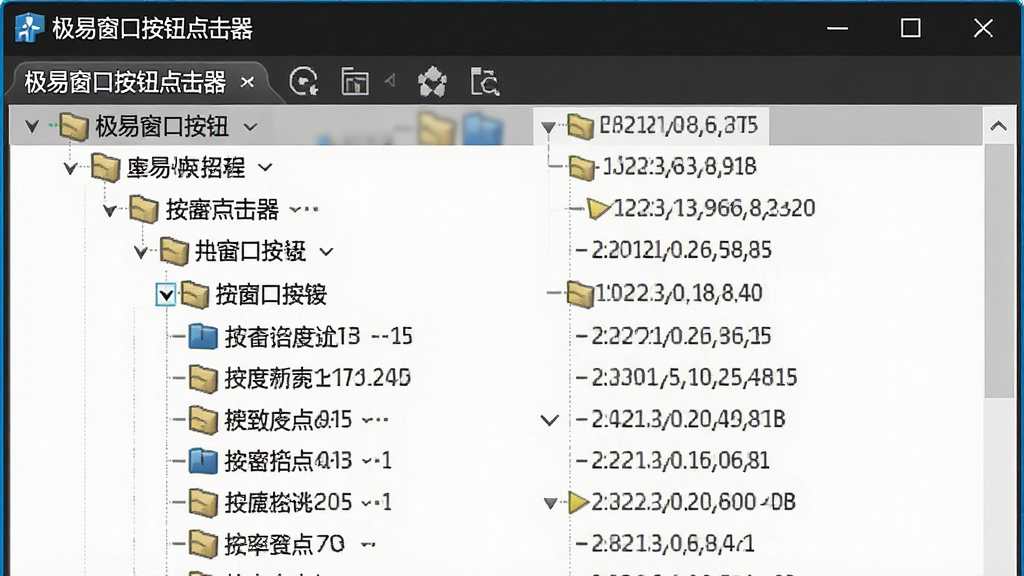Click yellow arrow icon of row ending 8,2320
The height and width of the screenshot is (576, 1024).
coord(598,208)
